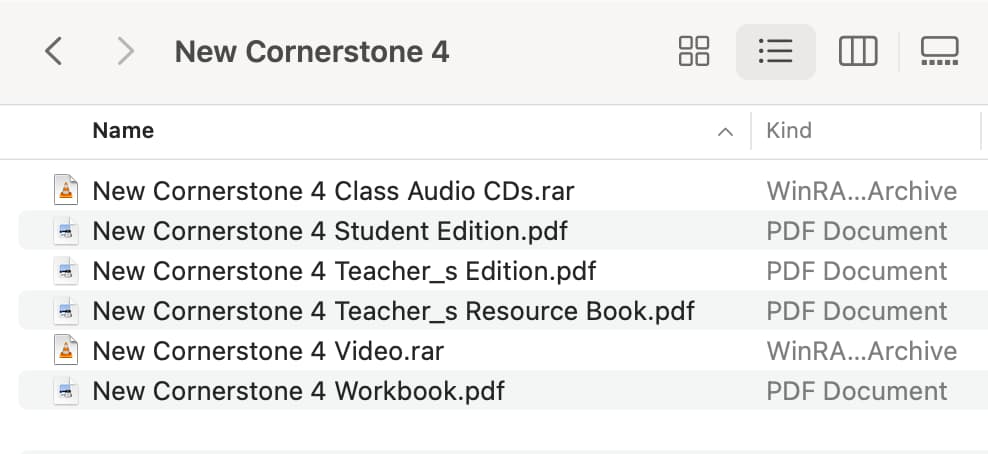This screenshot has width=988, height=454.
Task: Toggle sort order arrow in Name column
Action: tap(725, 132)
